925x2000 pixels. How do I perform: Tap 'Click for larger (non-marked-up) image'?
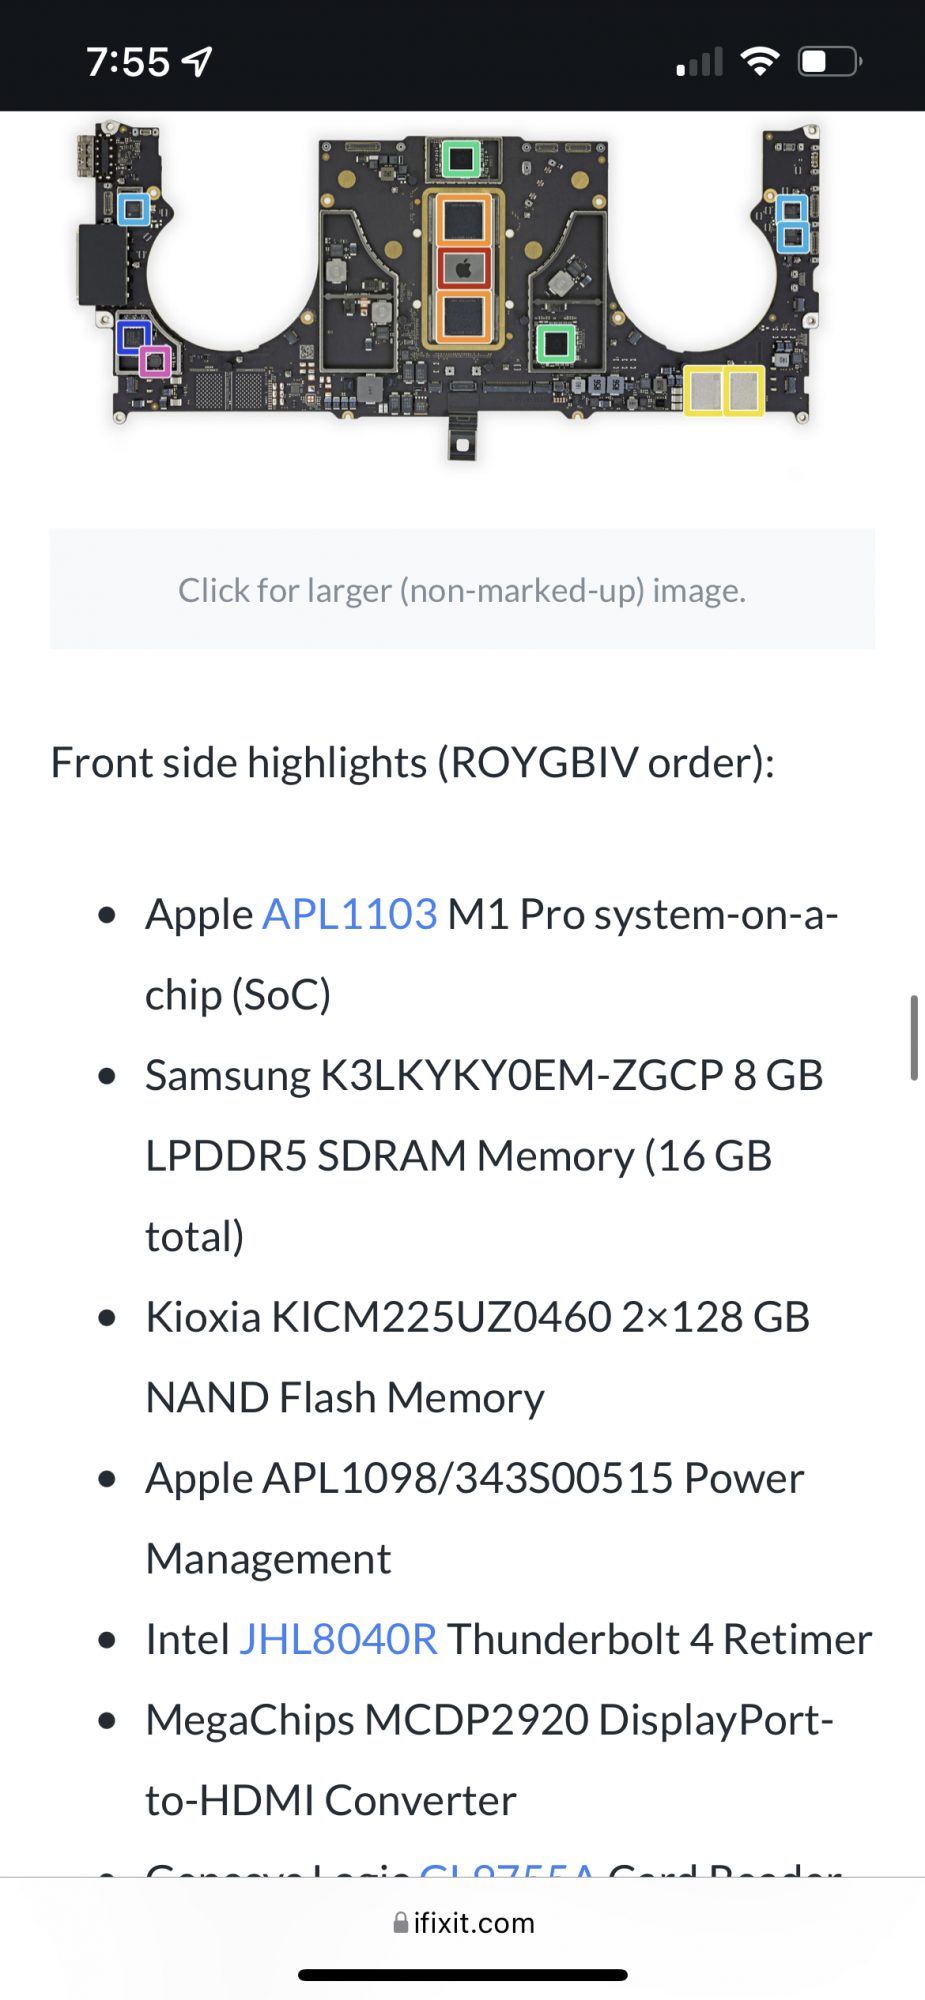462,590
